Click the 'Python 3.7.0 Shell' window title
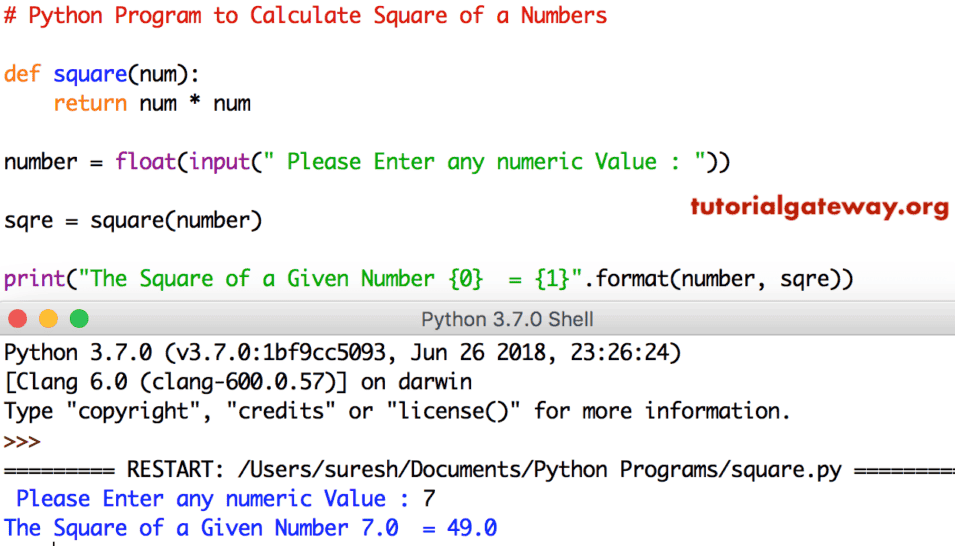 507,319
